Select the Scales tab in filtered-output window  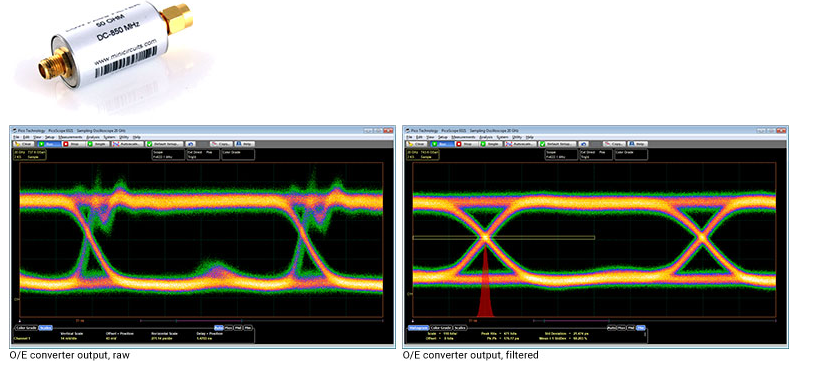[x=461, y=328]
